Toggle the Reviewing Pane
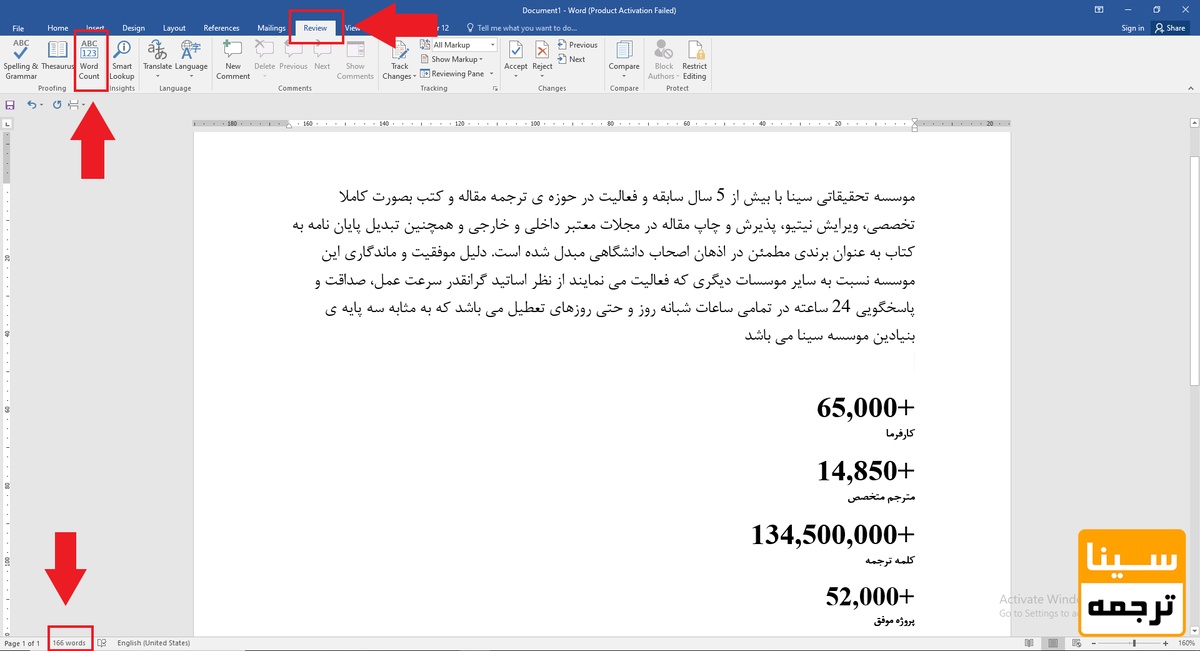Screen dimensions: 1200x651 pyautogui.click(x=457, y=73)
